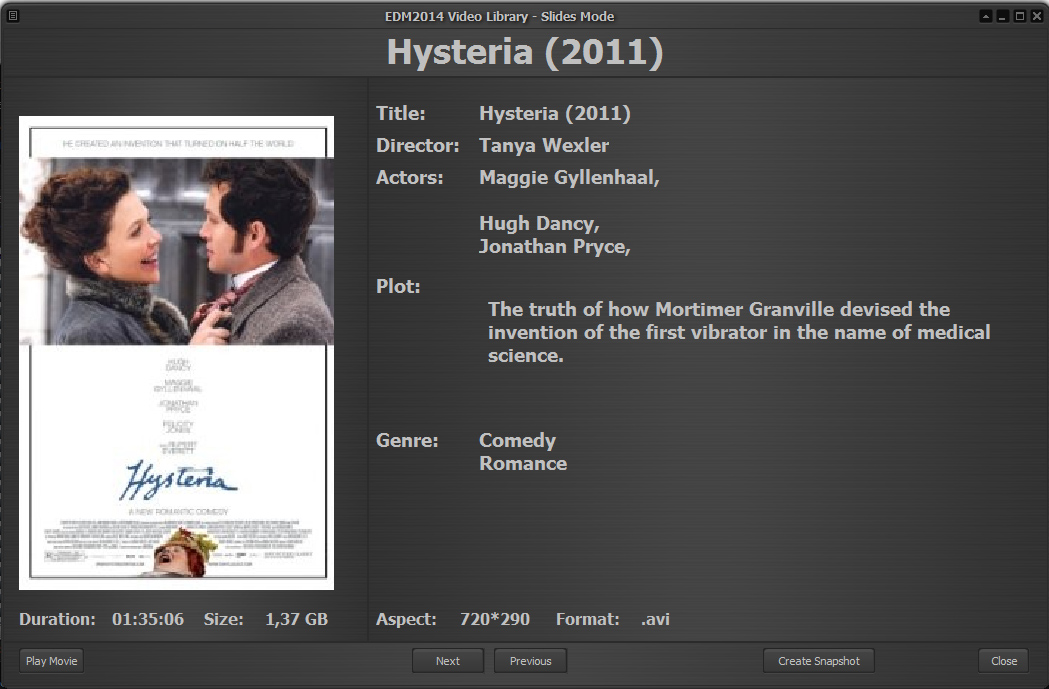The height and width of the screenshot is (689, 1049).
Task: Click the Genre: label
Action: click(x=407, y=440)
